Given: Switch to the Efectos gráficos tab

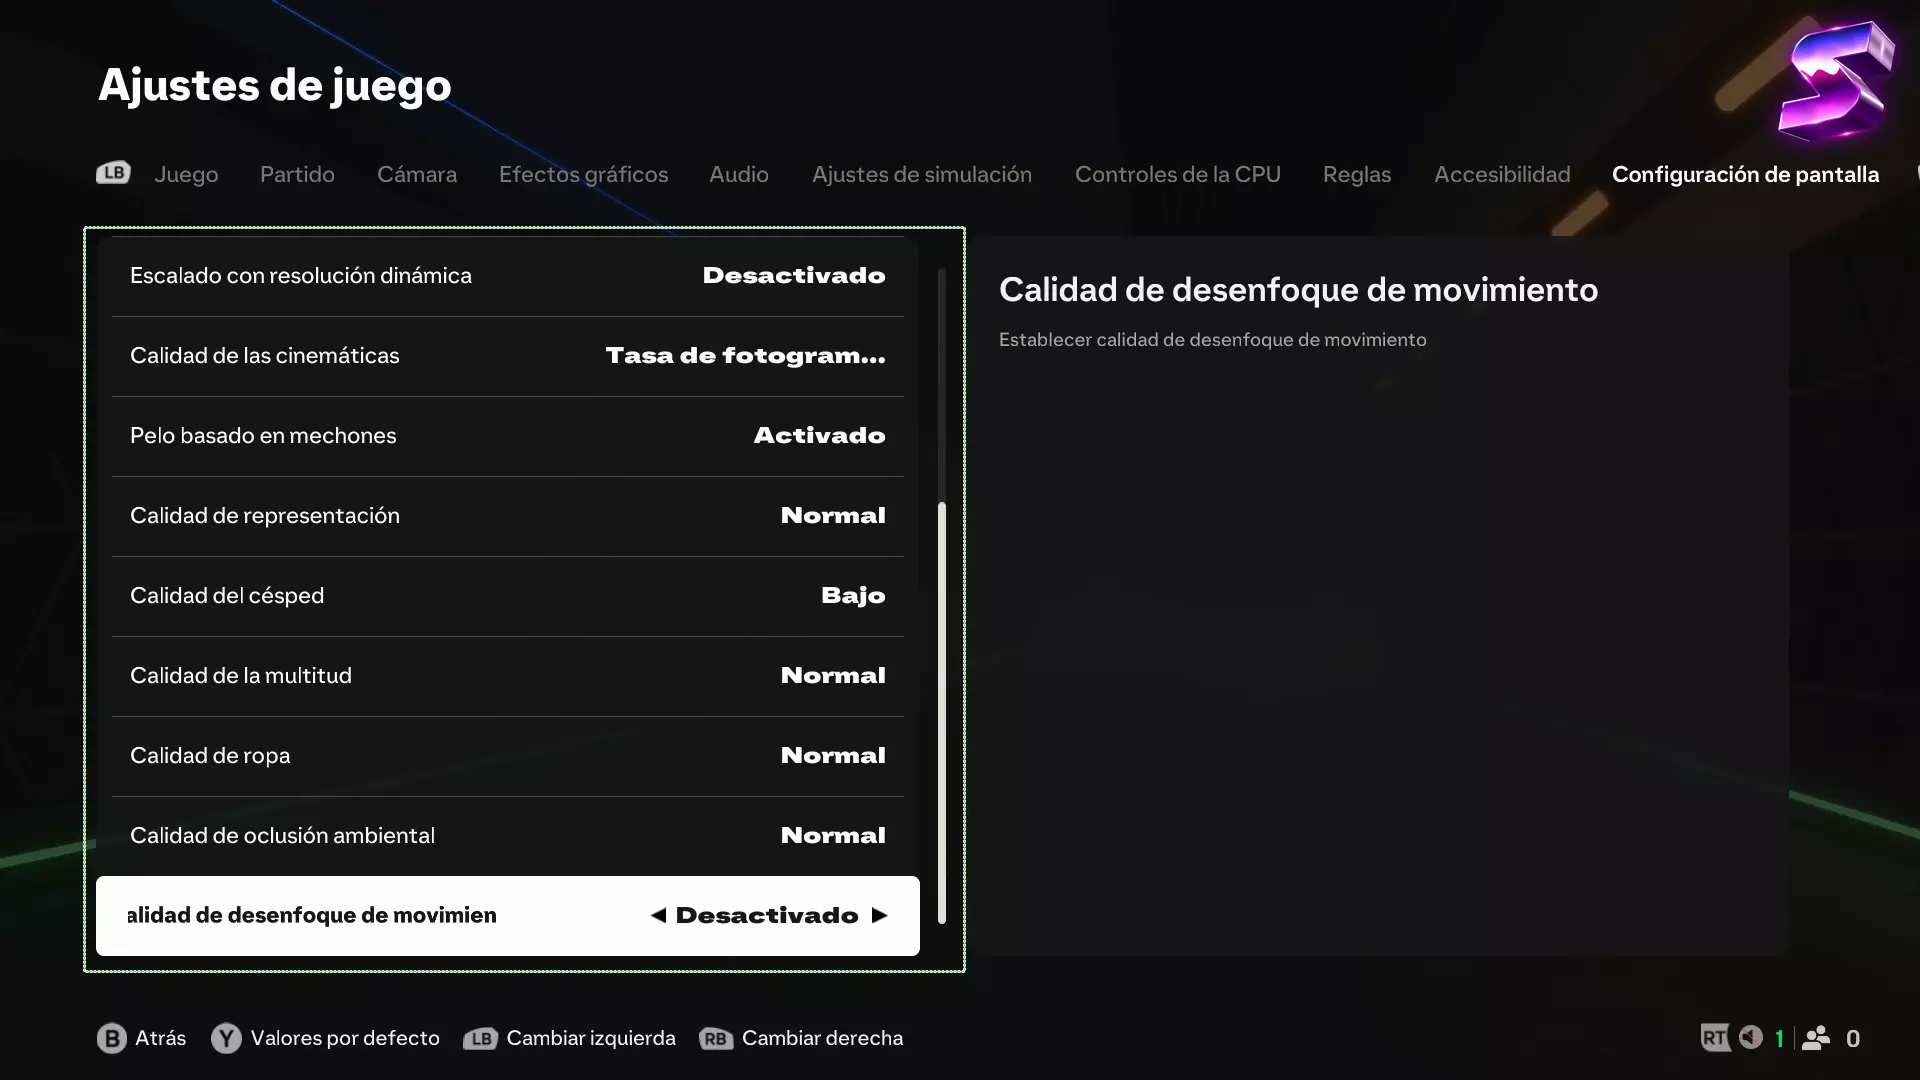Looking at the screenshot, I should tap(583, 174).
